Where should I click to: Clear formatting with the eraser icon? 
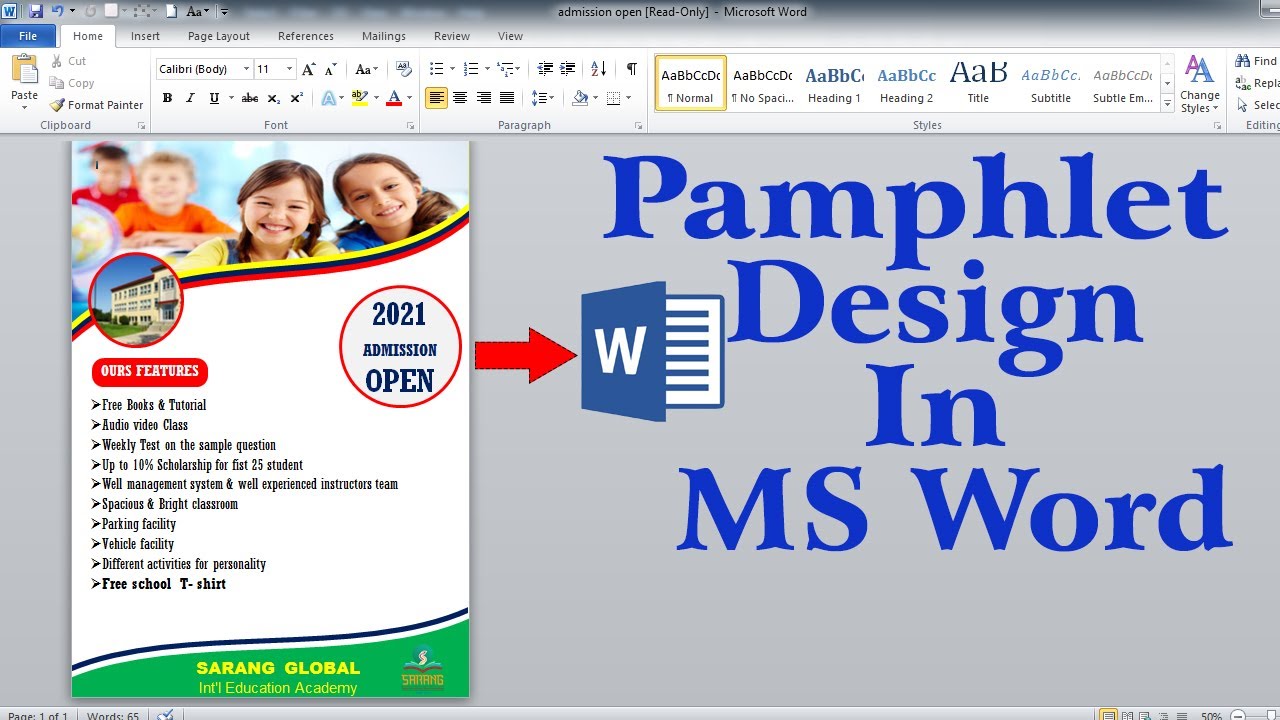tap(404, 69)
